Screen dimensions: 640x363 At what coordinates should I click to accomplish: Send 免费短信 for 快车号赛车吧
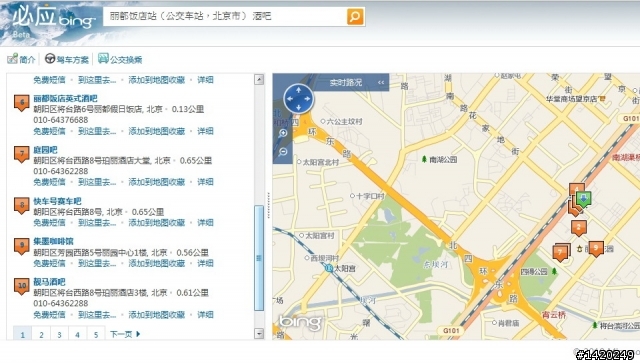click(49, 223)
